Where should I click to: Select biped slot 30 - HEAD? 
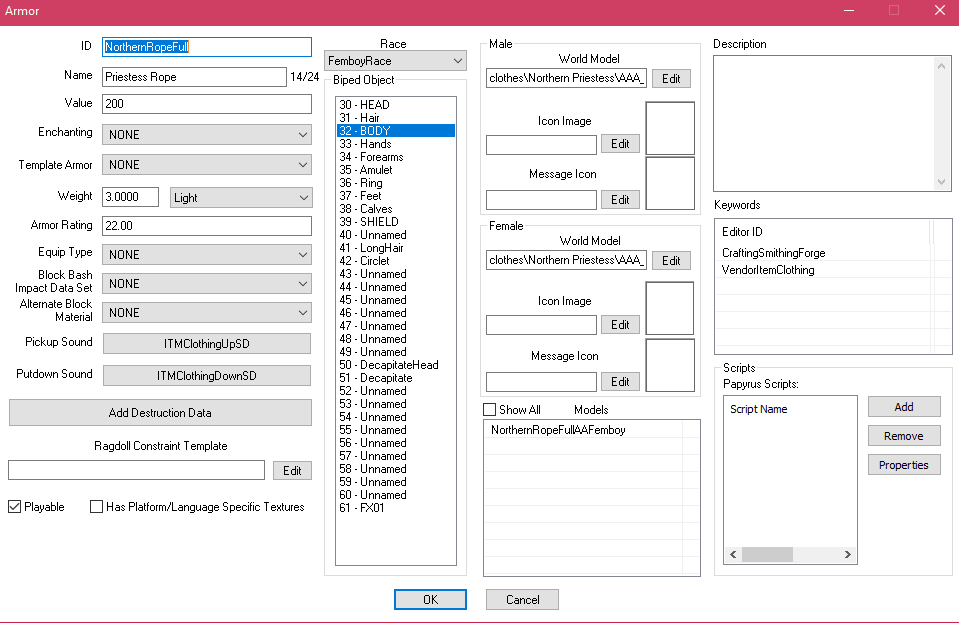click(x=396, y=105)
